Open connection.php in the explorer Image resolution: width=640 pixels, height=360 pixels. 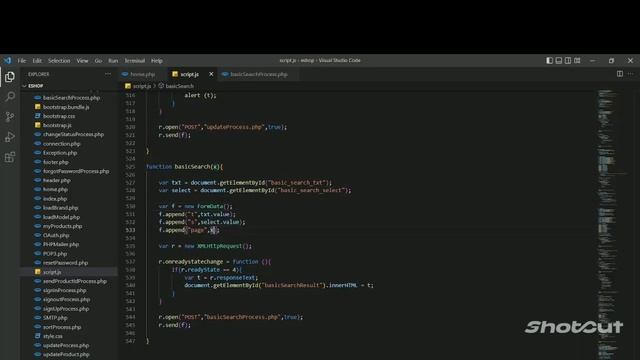tap(62, 144)
